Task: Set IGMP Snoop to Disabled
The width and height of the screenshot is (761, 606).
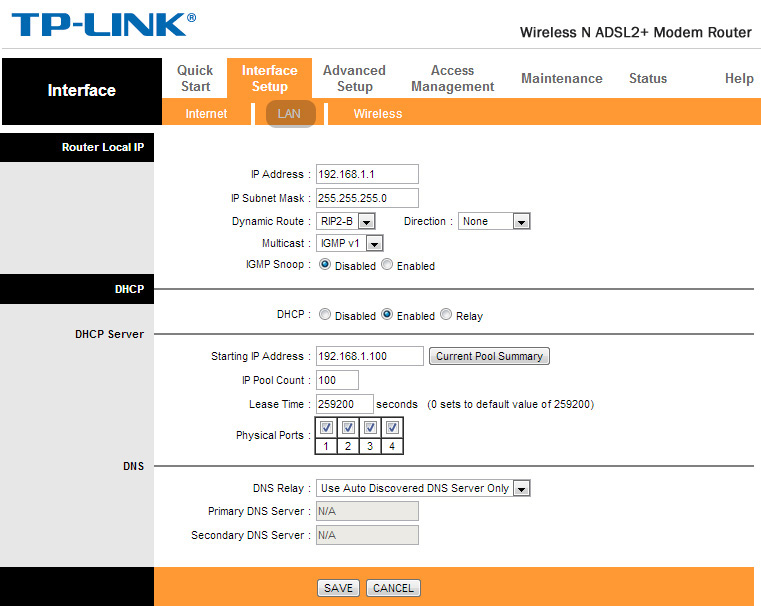Action: pos(325,264)
